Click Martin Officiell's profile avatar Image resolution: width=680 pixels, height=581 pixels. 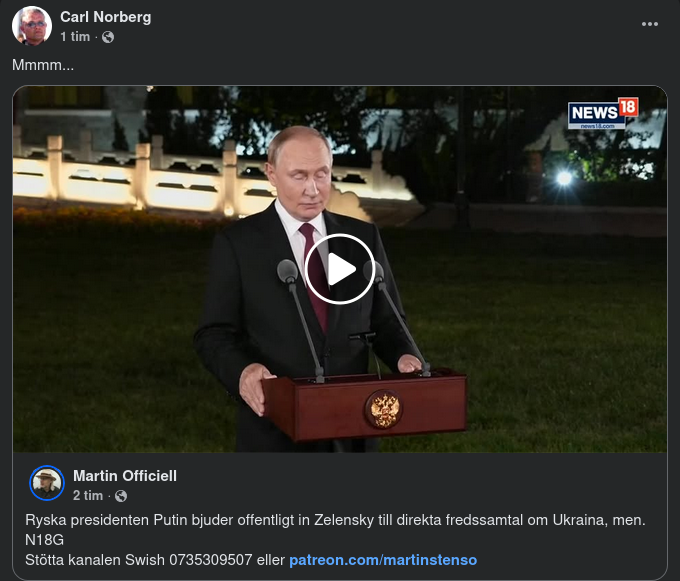pyautogui.click(x=47, y=483)
